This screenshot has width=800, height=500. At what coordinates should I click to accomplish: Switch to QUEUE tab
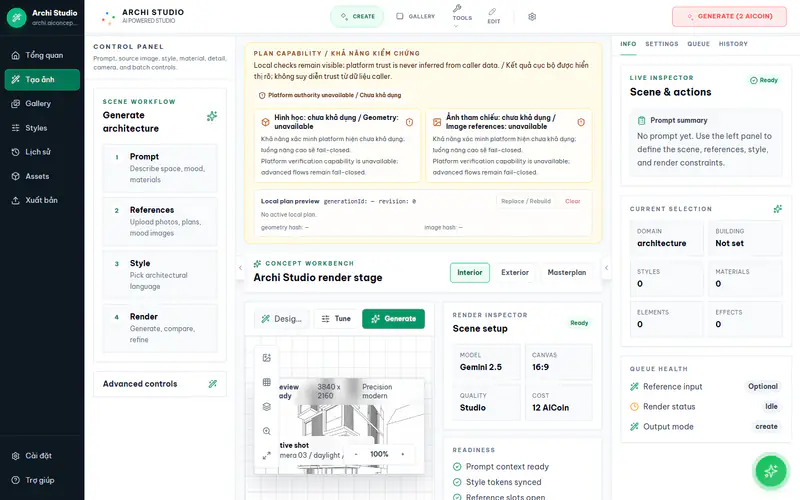tap(698, 44)
